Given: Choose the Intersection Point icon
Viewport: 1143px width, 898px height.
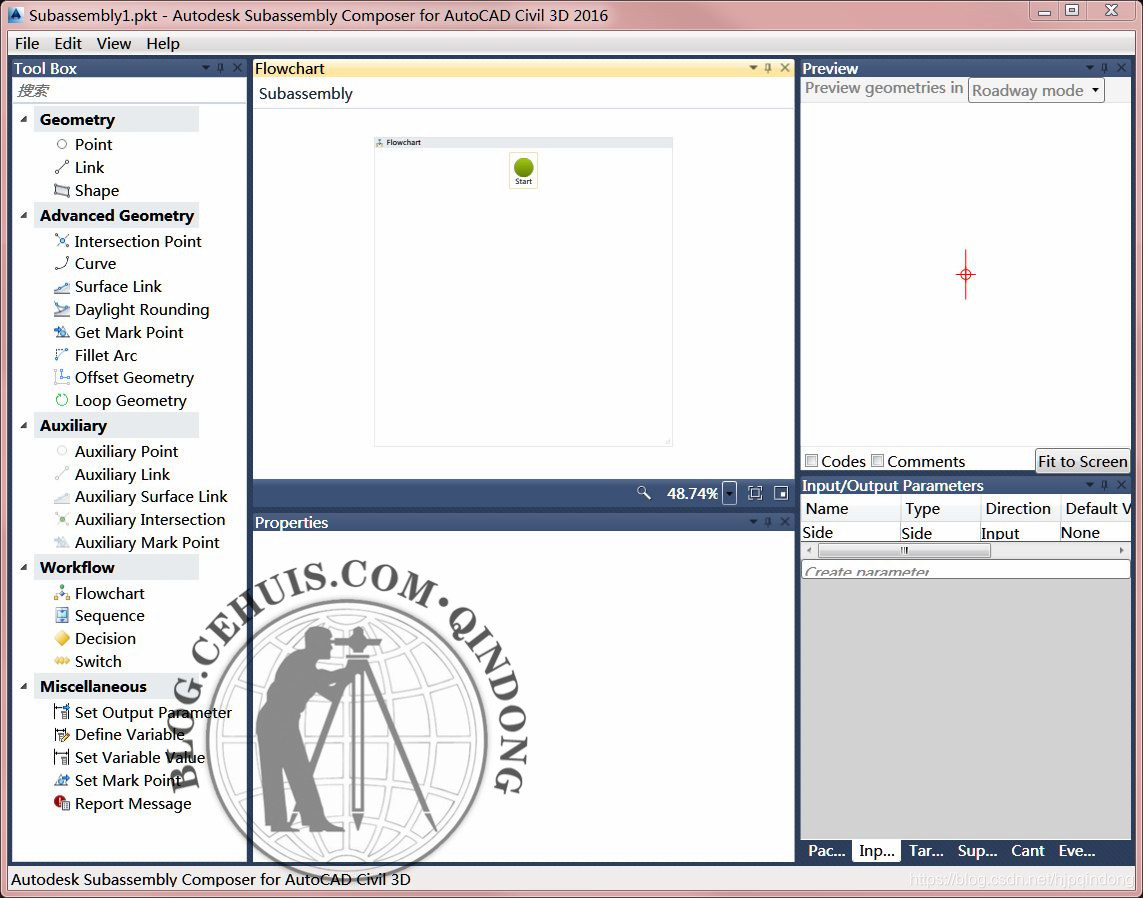Looking at the screenshot, I should click(62, 241).
